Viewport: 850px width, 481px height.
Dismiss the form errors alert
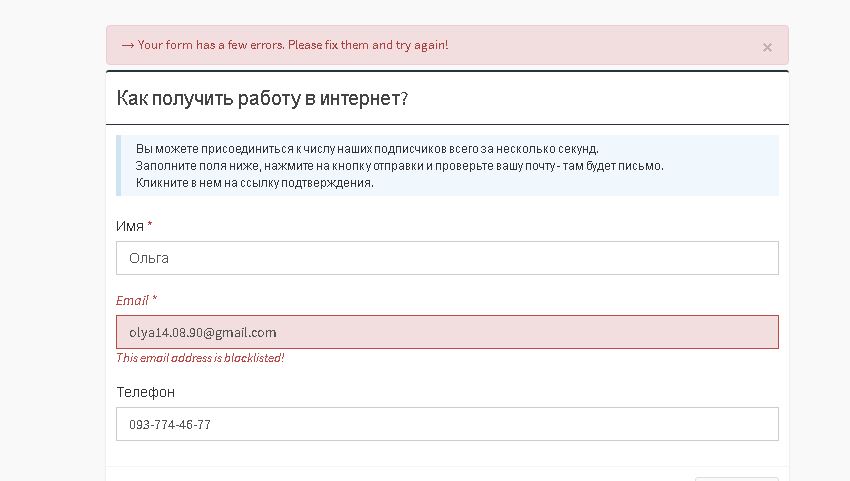tap(767, 47)
